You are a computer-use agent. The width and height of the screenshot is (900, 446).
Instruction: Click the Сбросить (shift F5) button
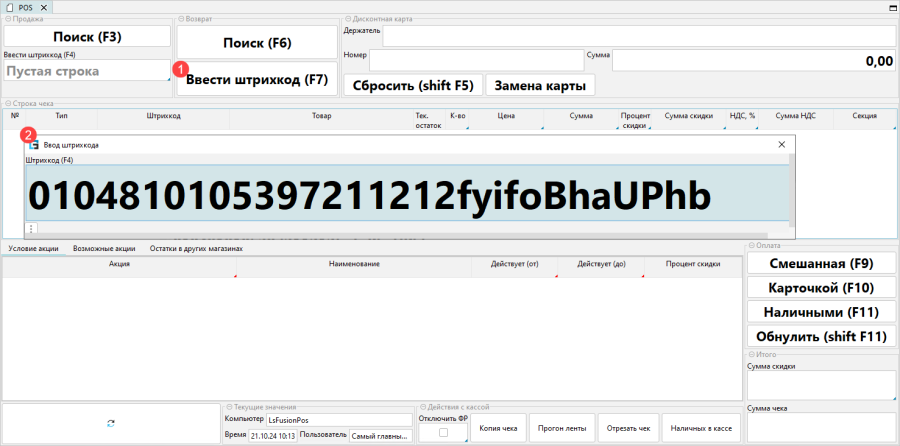pos(412,85)
